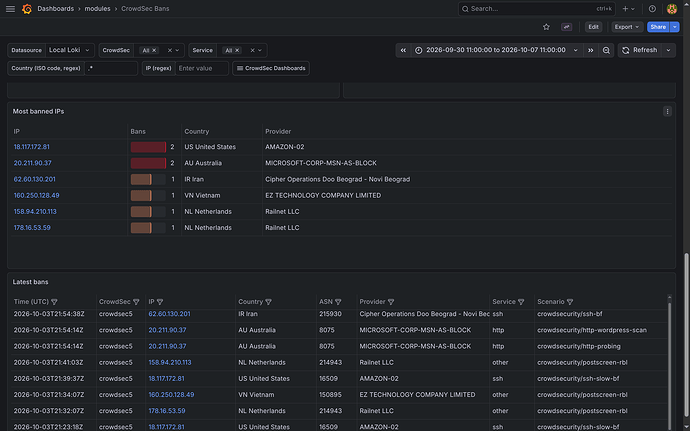The width and height of the screenshot is (690, 431).
Task: Open IP 20.211.90.37 in Most banned IPs
Action: (33, 163)
